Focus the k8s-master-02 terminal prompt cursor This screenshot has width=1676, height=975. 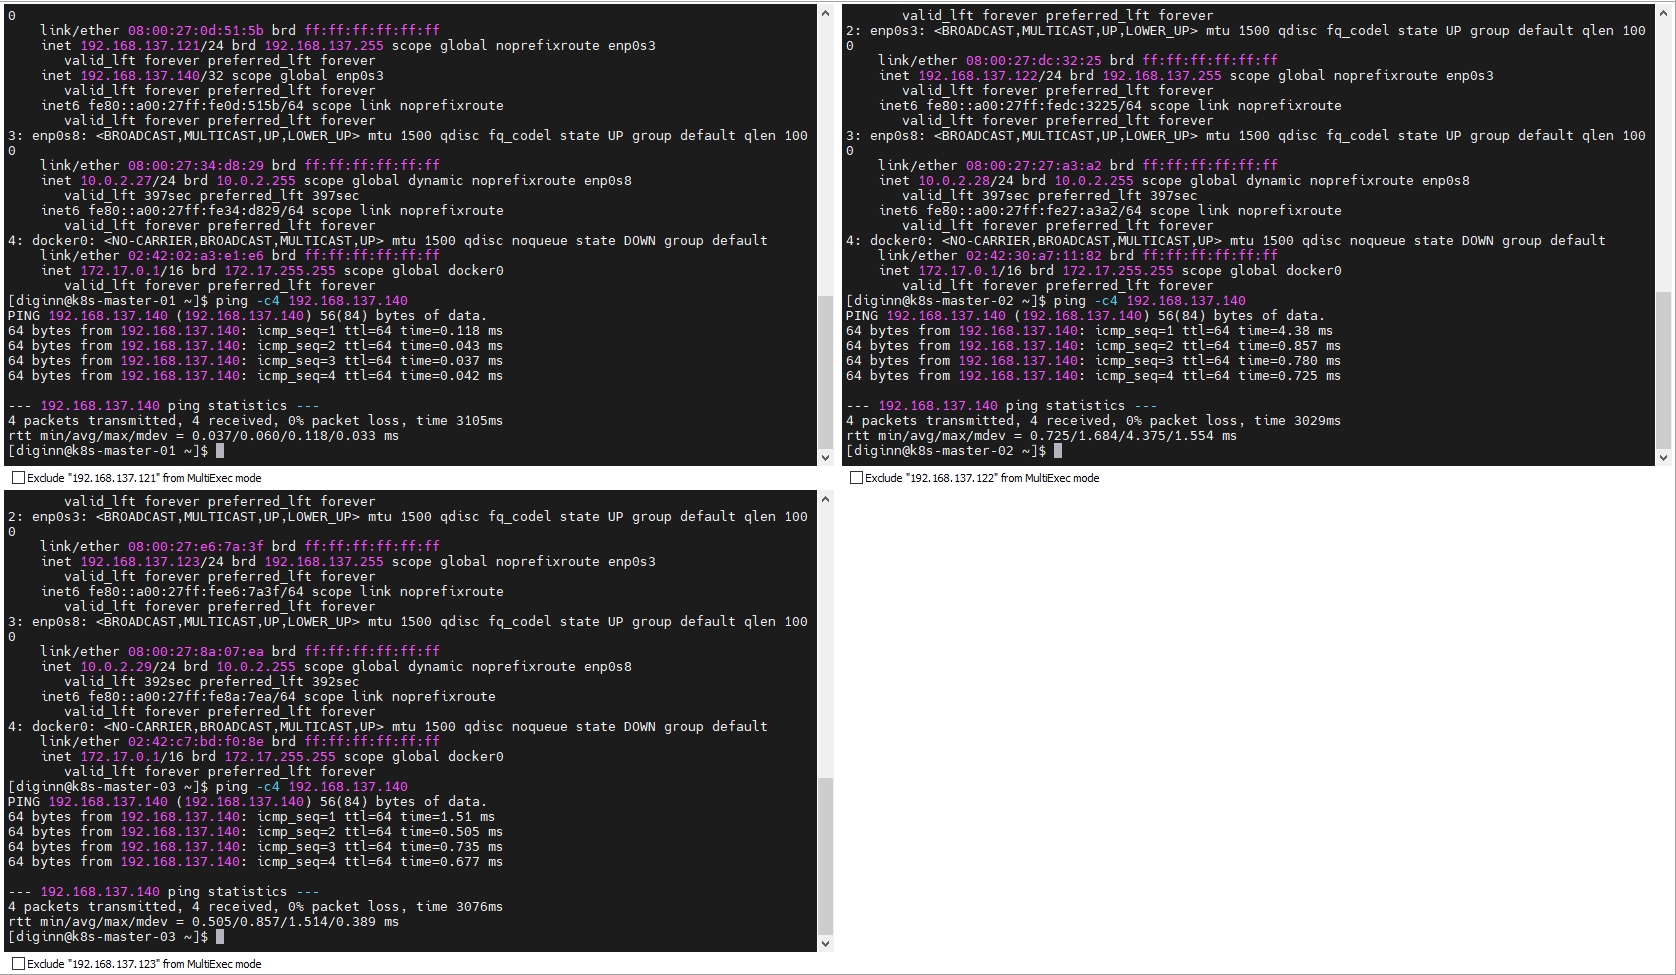click(1058, 451)
